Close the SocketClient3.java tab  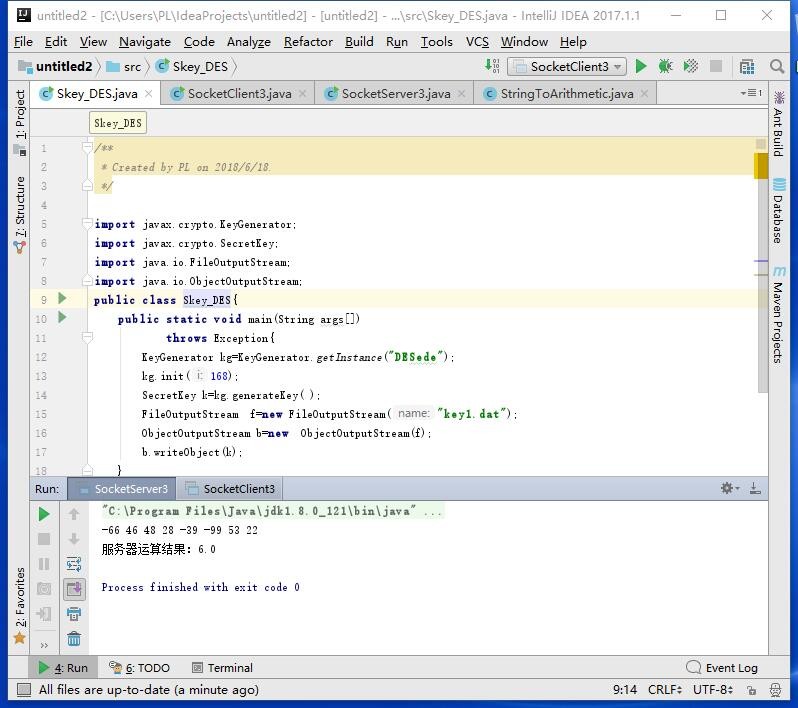(303, 94)
